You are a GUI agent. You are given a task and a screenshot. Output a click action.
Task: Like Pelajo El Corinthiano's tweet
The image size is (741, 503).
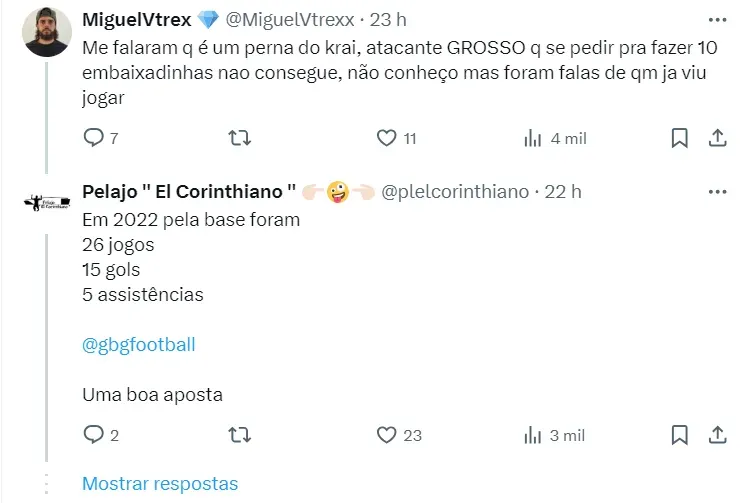coord(387,435)
